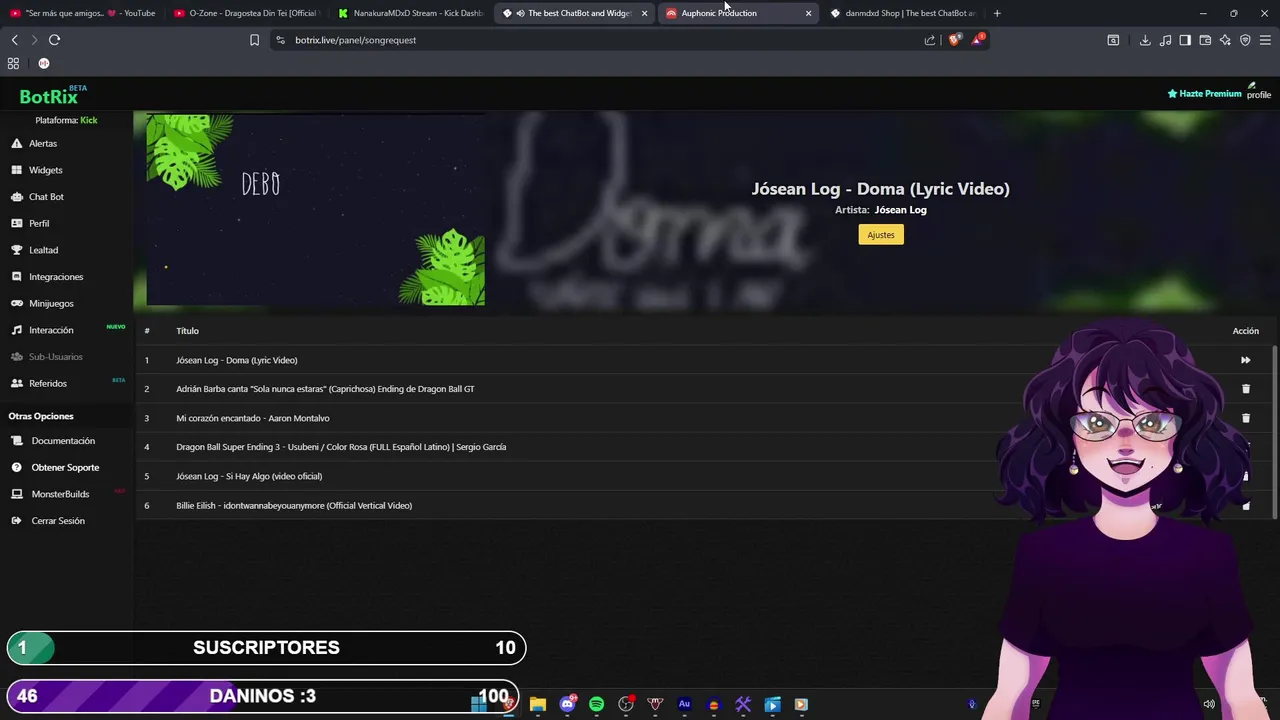
Task: Delete Billie Eilish song from queue
Action: point(1245,505)
